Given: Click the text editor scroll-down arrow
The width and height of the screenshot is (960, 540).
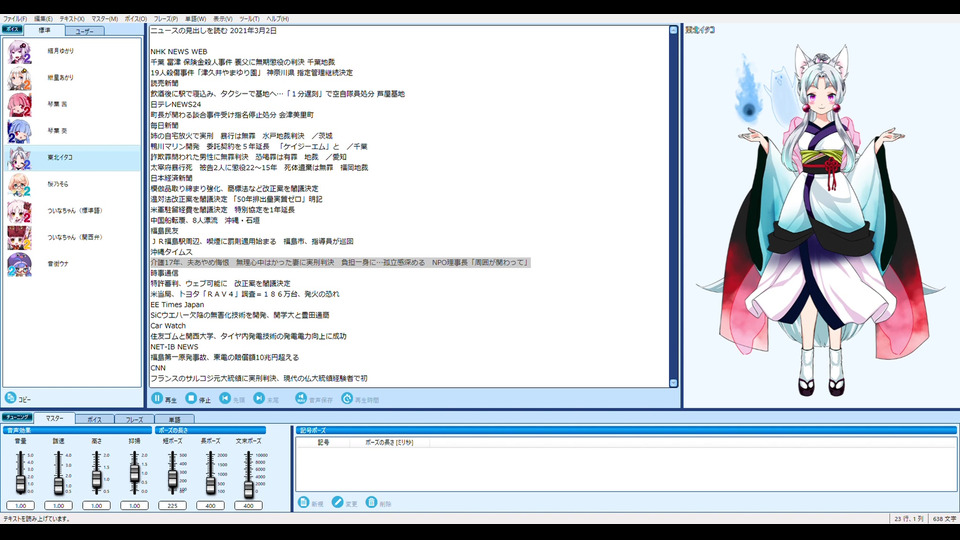Looking at the screenshot, I should [x=673, y=383].
